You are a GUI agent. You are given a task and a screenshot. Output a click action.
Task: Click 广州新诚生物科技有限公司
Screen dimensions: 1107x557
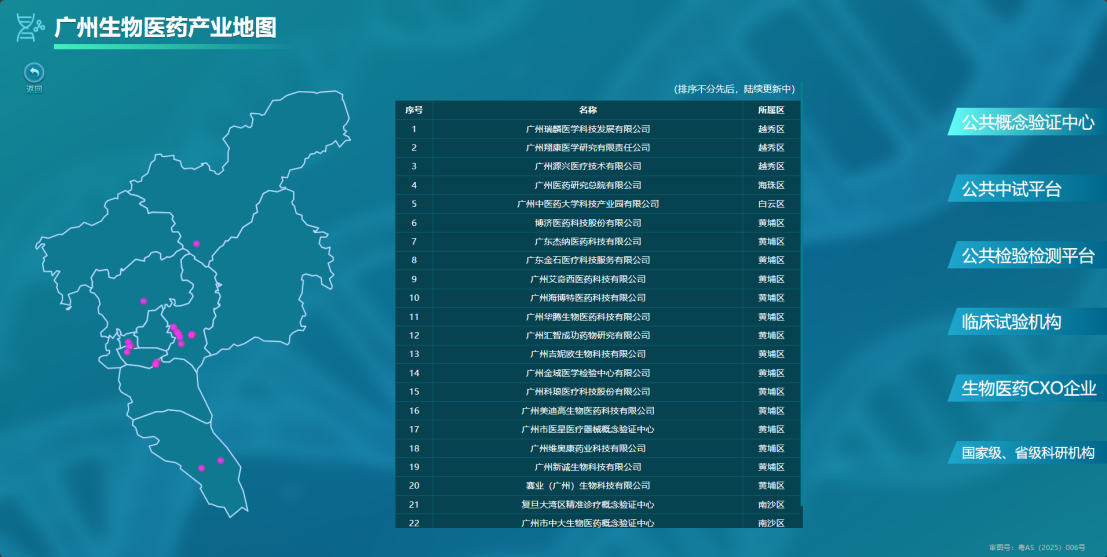(x=587, y=467)
